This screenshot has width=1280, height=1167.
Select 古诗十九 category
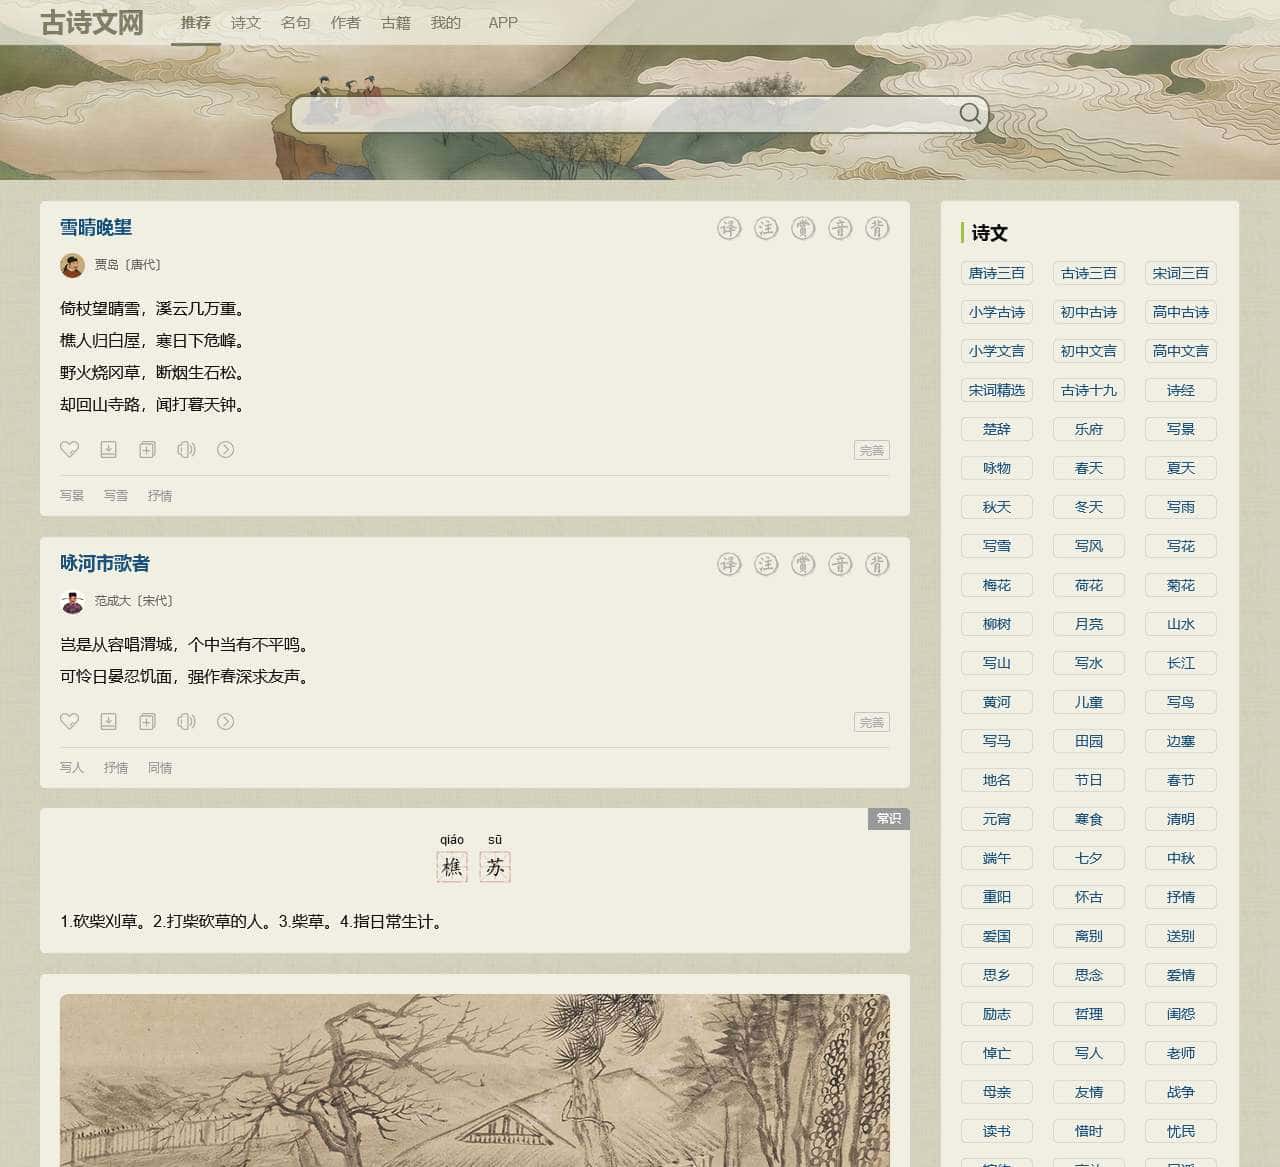pyautogui.click(x=1089, y=390)
